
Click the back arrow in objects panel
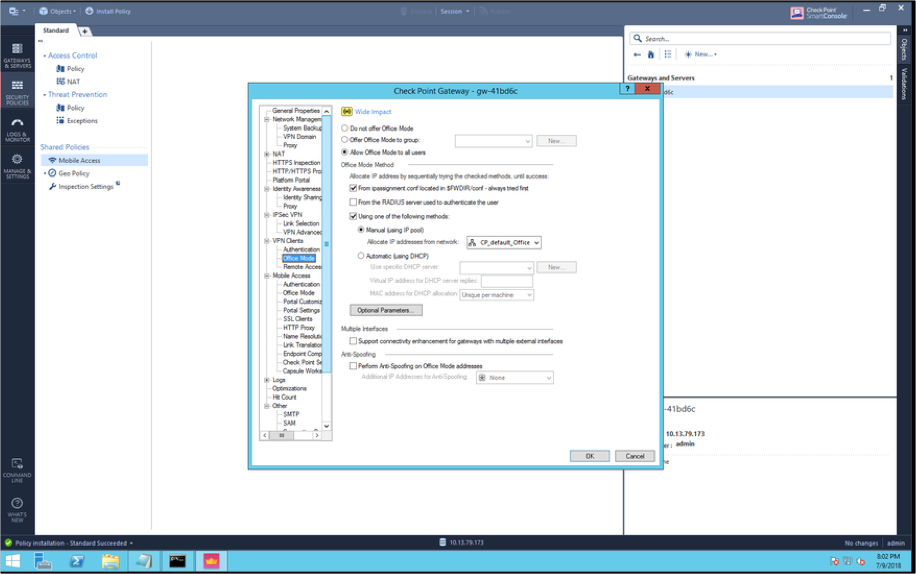[x=637, y=54]
